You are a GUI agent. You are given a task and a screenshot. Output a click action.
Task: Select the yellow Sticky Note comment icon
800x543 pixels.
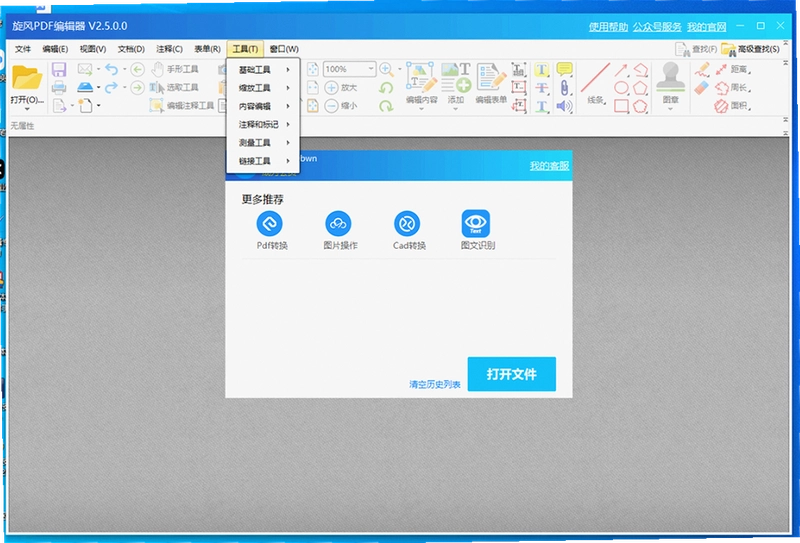(x=564, y=69)
